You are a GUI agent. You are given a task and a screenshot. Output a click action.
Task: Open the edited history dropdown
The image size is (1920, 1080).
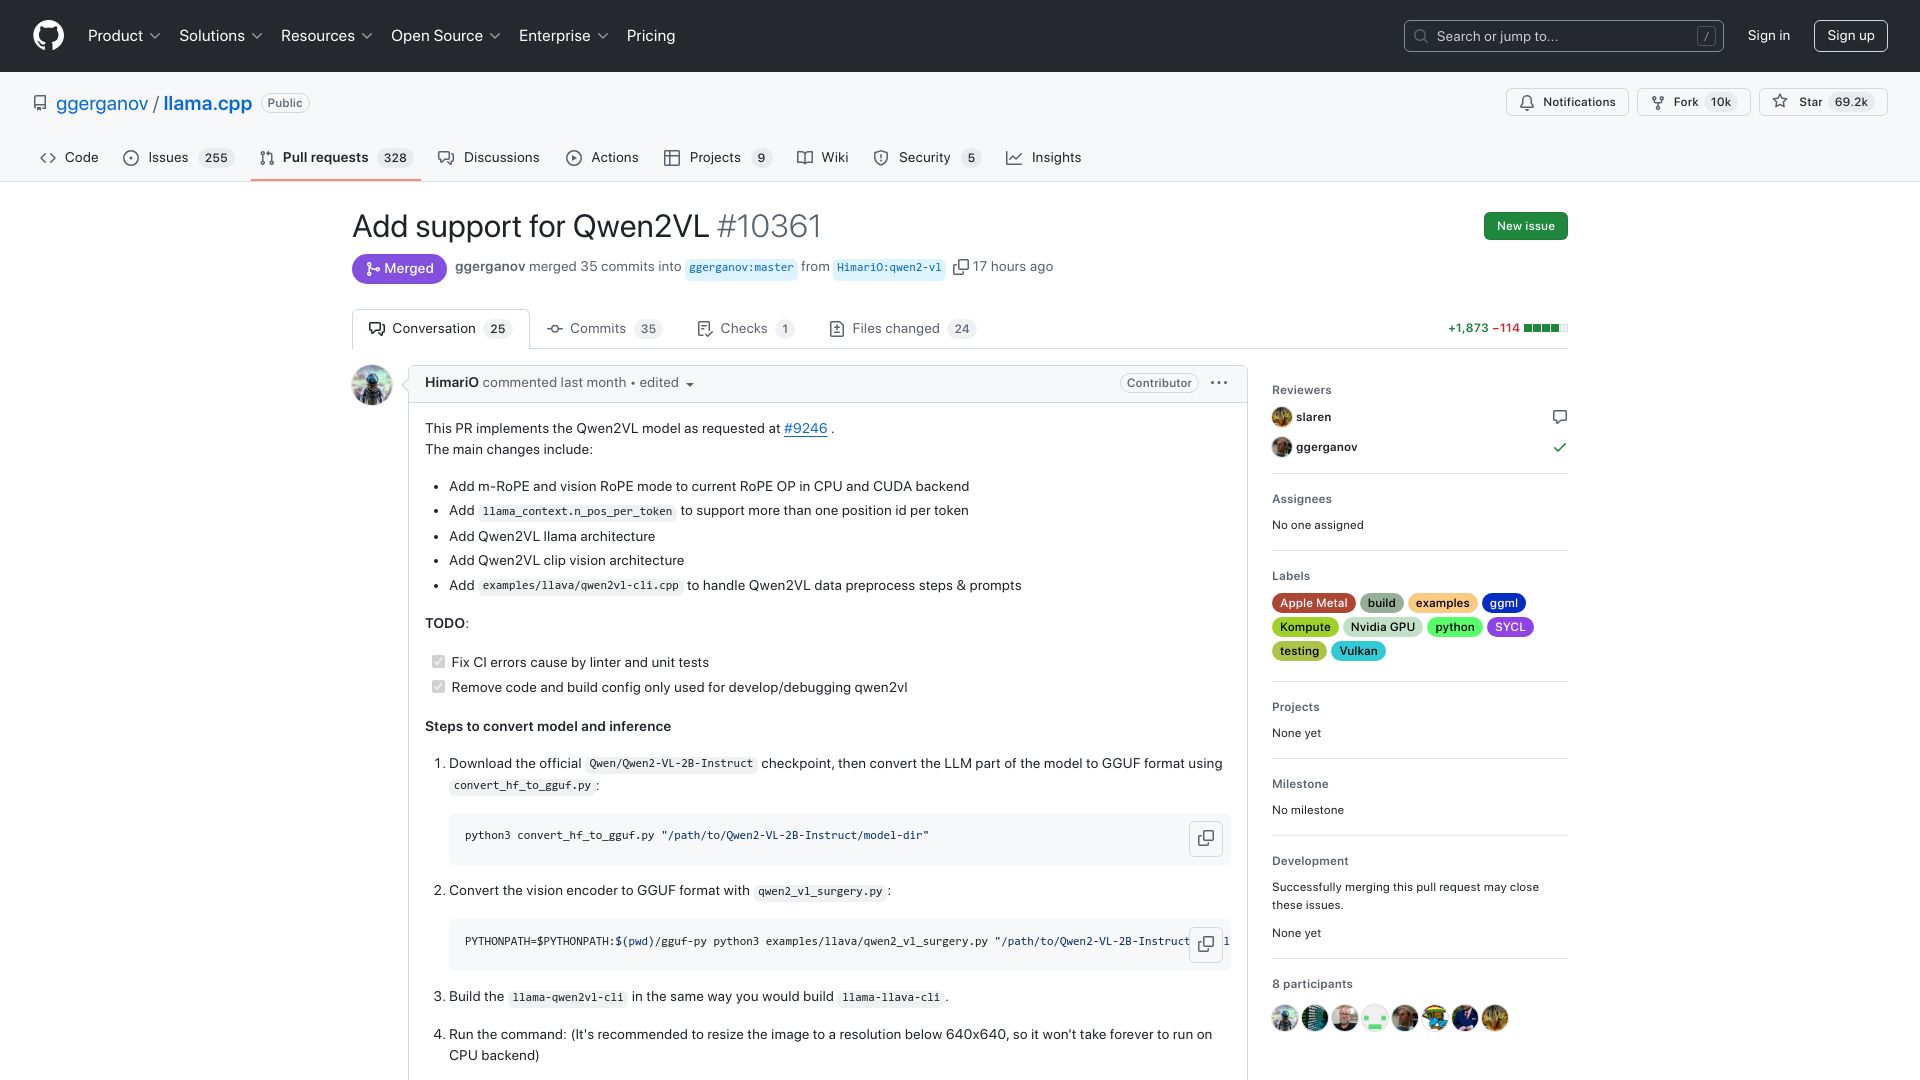click(667, 383)
